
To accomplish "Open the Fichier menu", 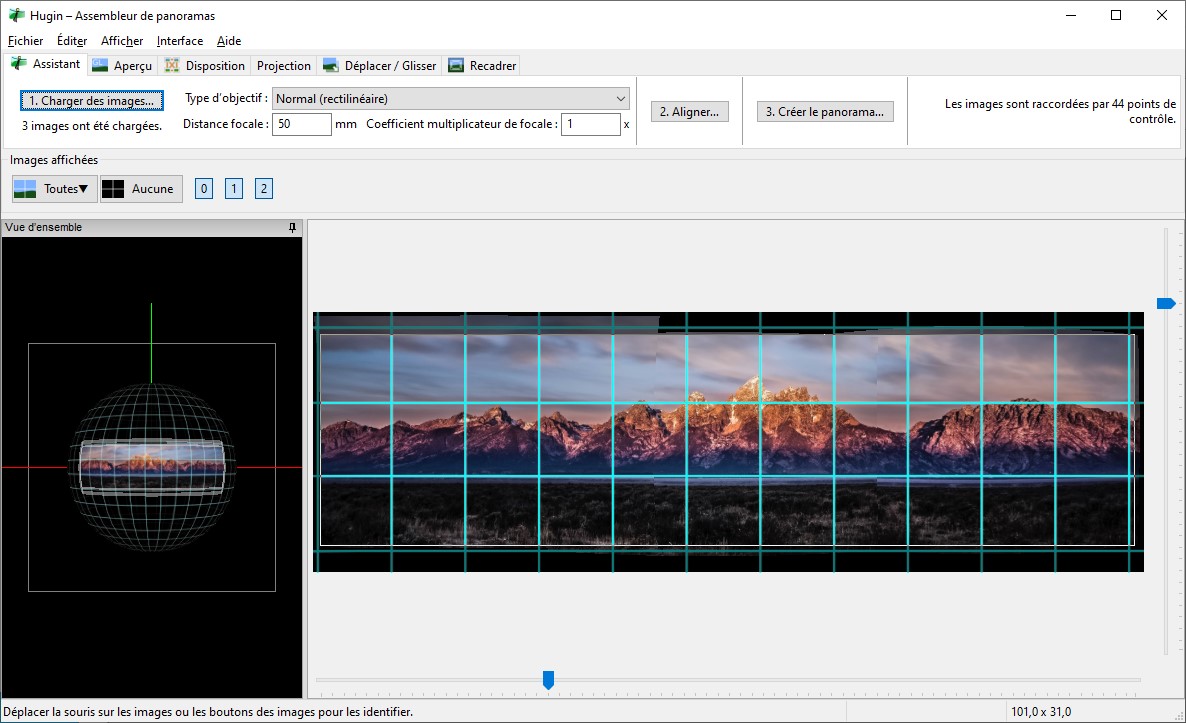I will (x=25, y=41).
